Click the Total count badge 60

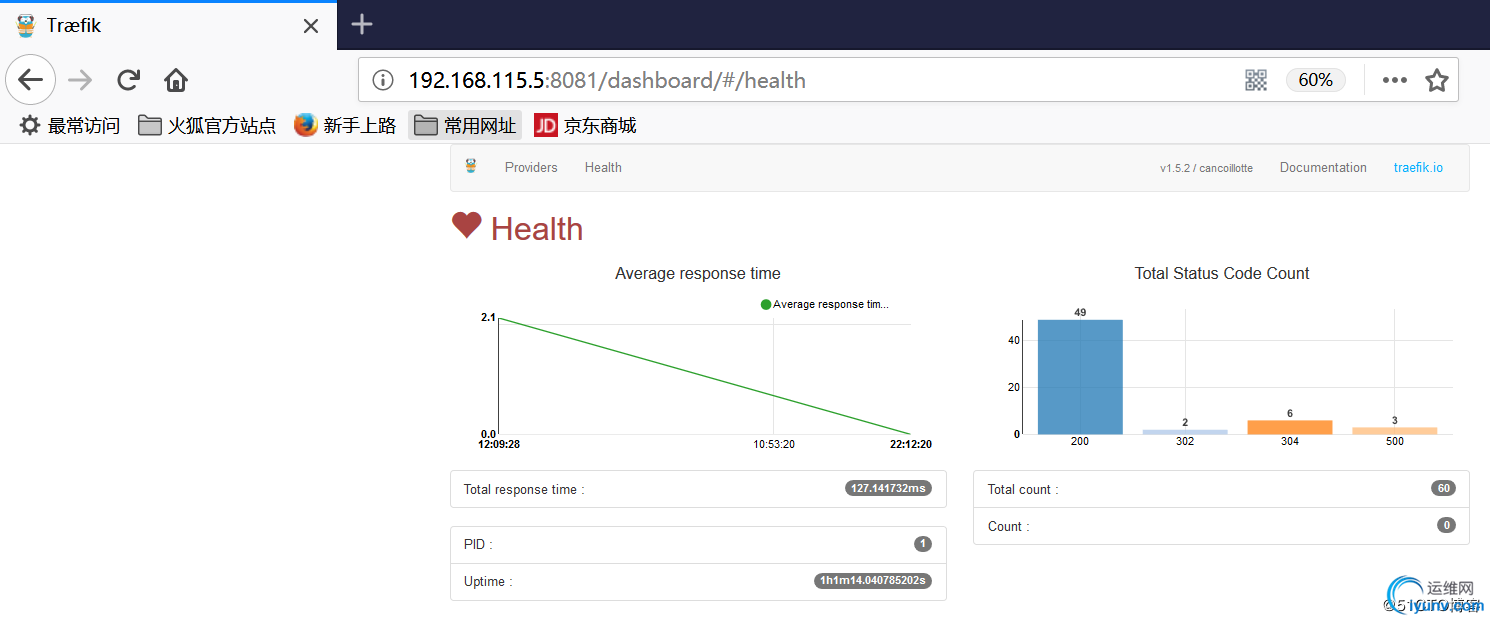coord(1443,488)
